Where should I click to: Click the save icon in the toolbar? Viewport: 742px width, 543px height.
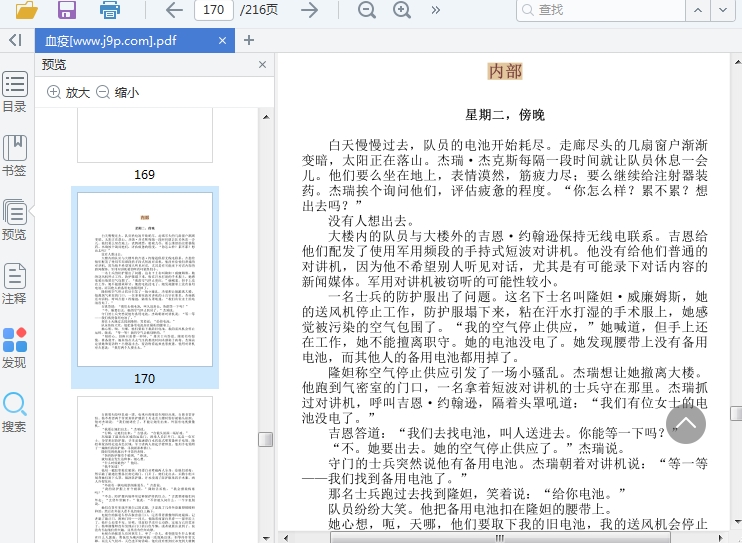coord(67,10)
